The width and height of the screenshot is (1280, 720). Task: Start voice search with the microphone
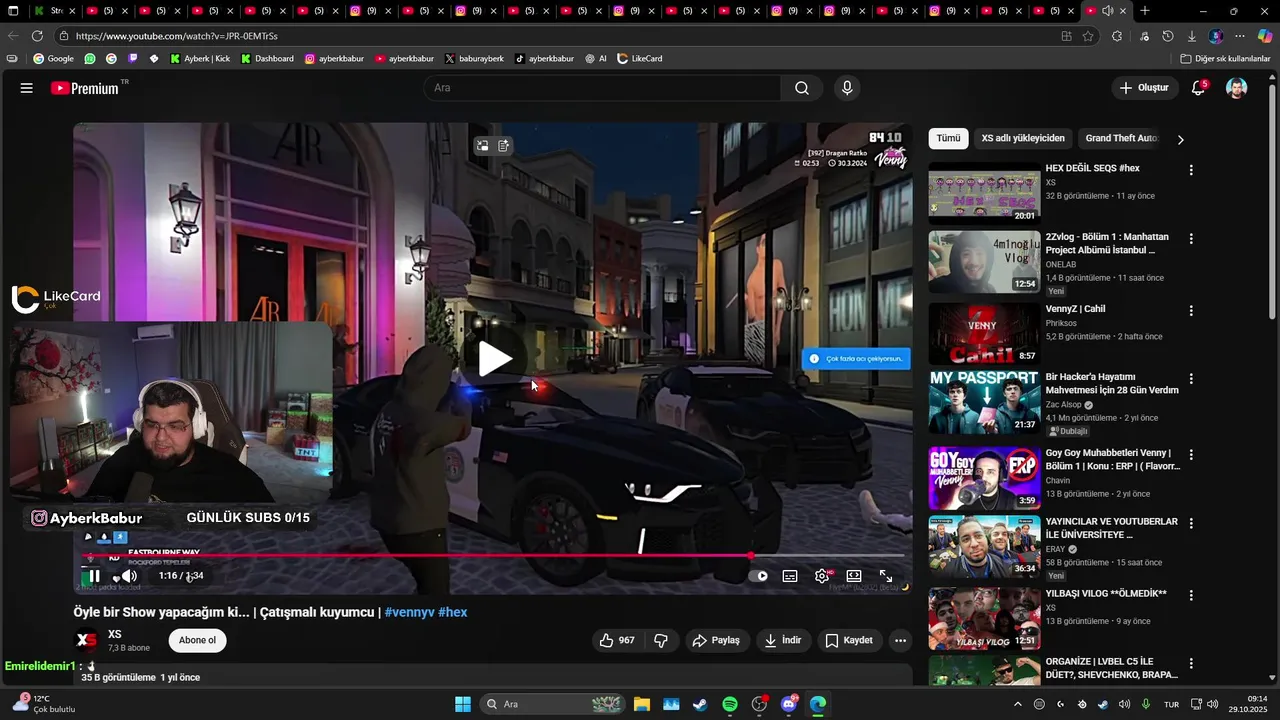[x=847, y=88]
